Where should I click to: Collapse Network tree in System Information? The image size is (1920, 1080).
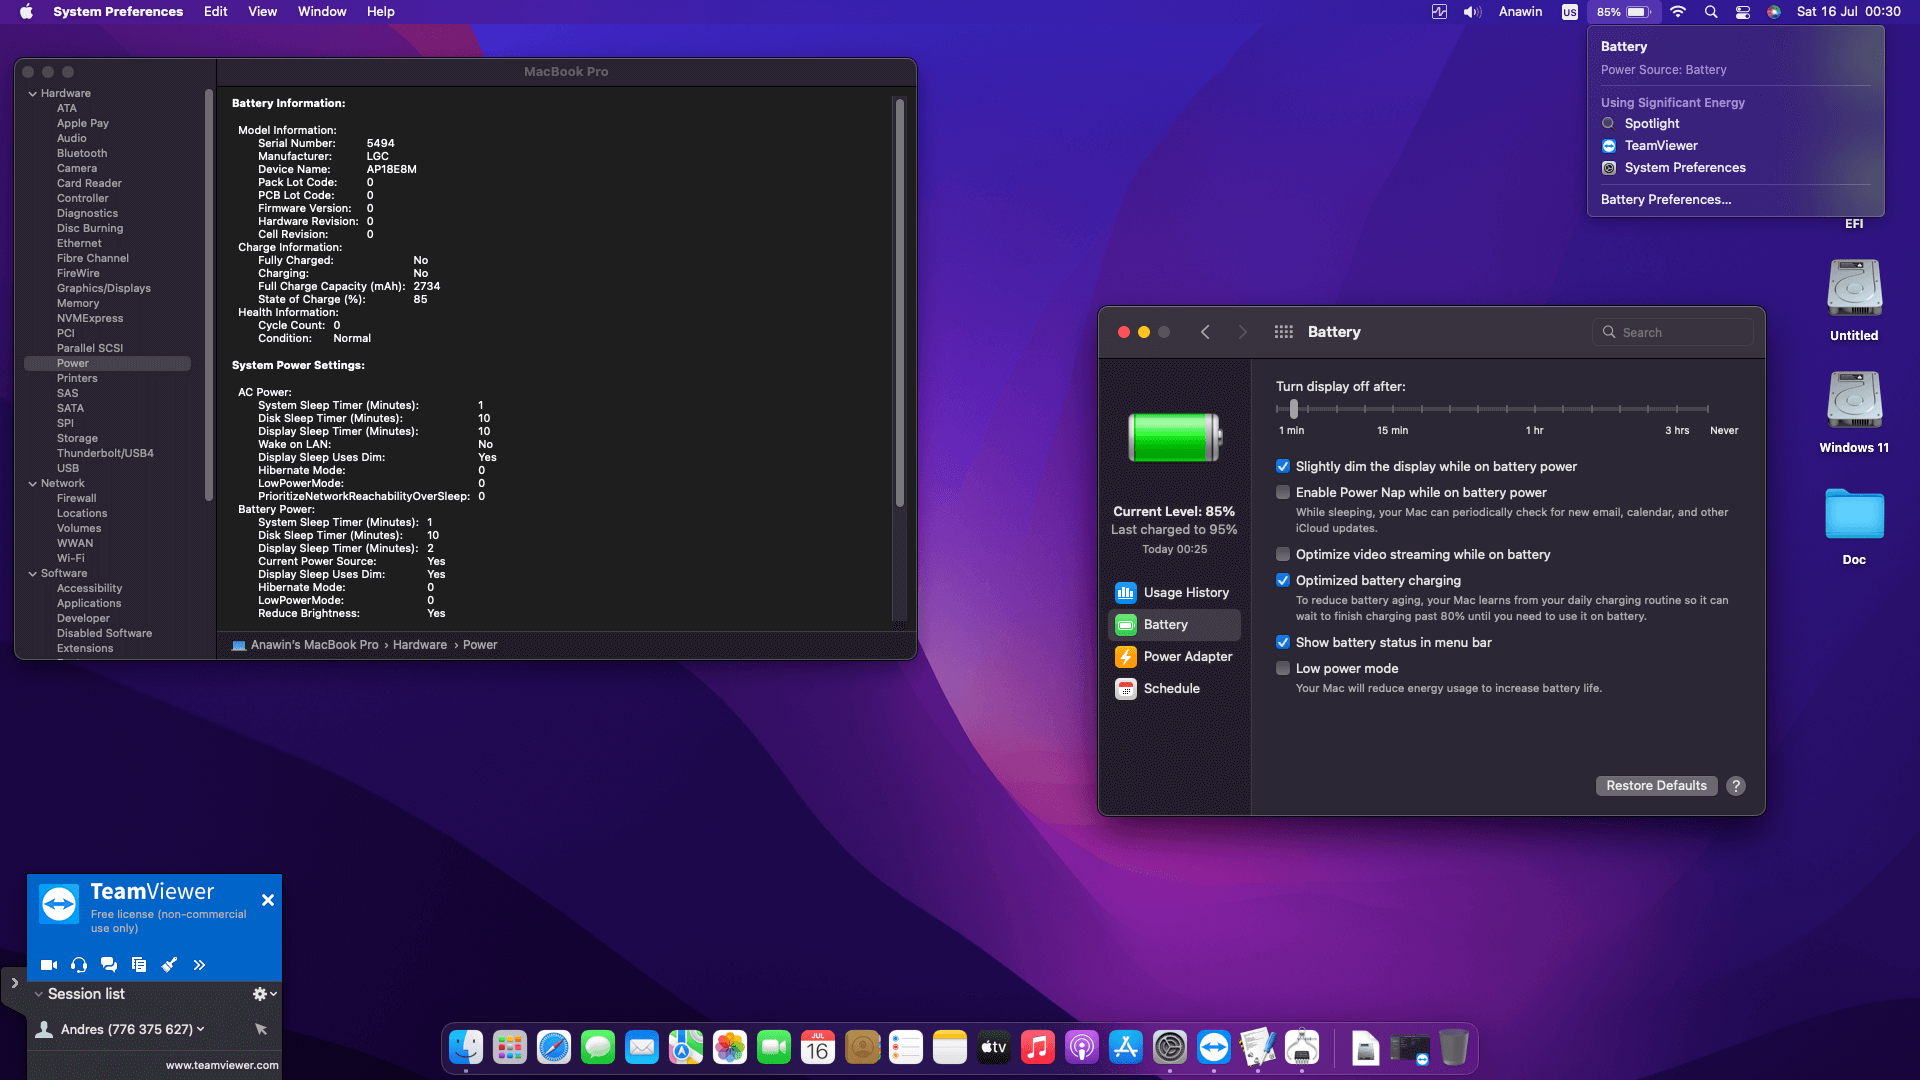[33, 484]
